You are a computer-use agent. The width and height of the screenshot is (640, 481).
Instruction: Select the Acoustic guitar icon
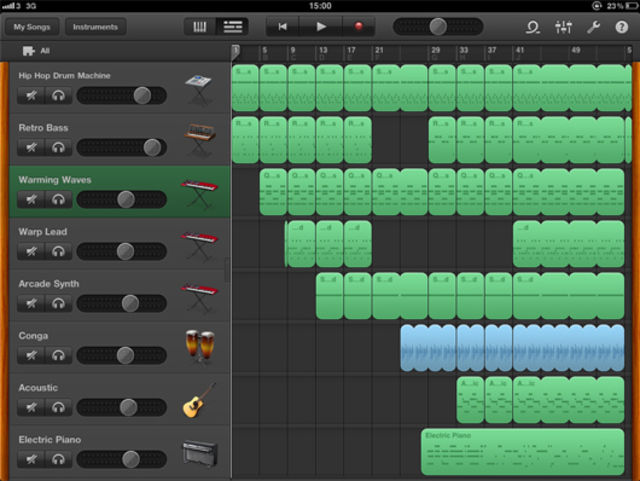pyautogui.click(x=199, y=400)
